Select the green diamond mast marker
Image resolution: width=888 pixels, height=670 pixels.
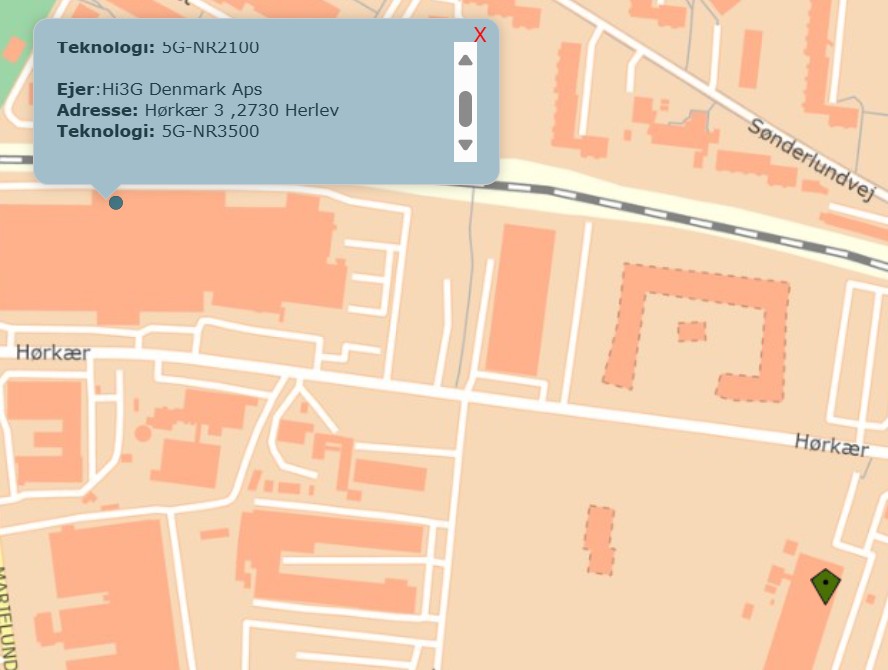[826, 586]
